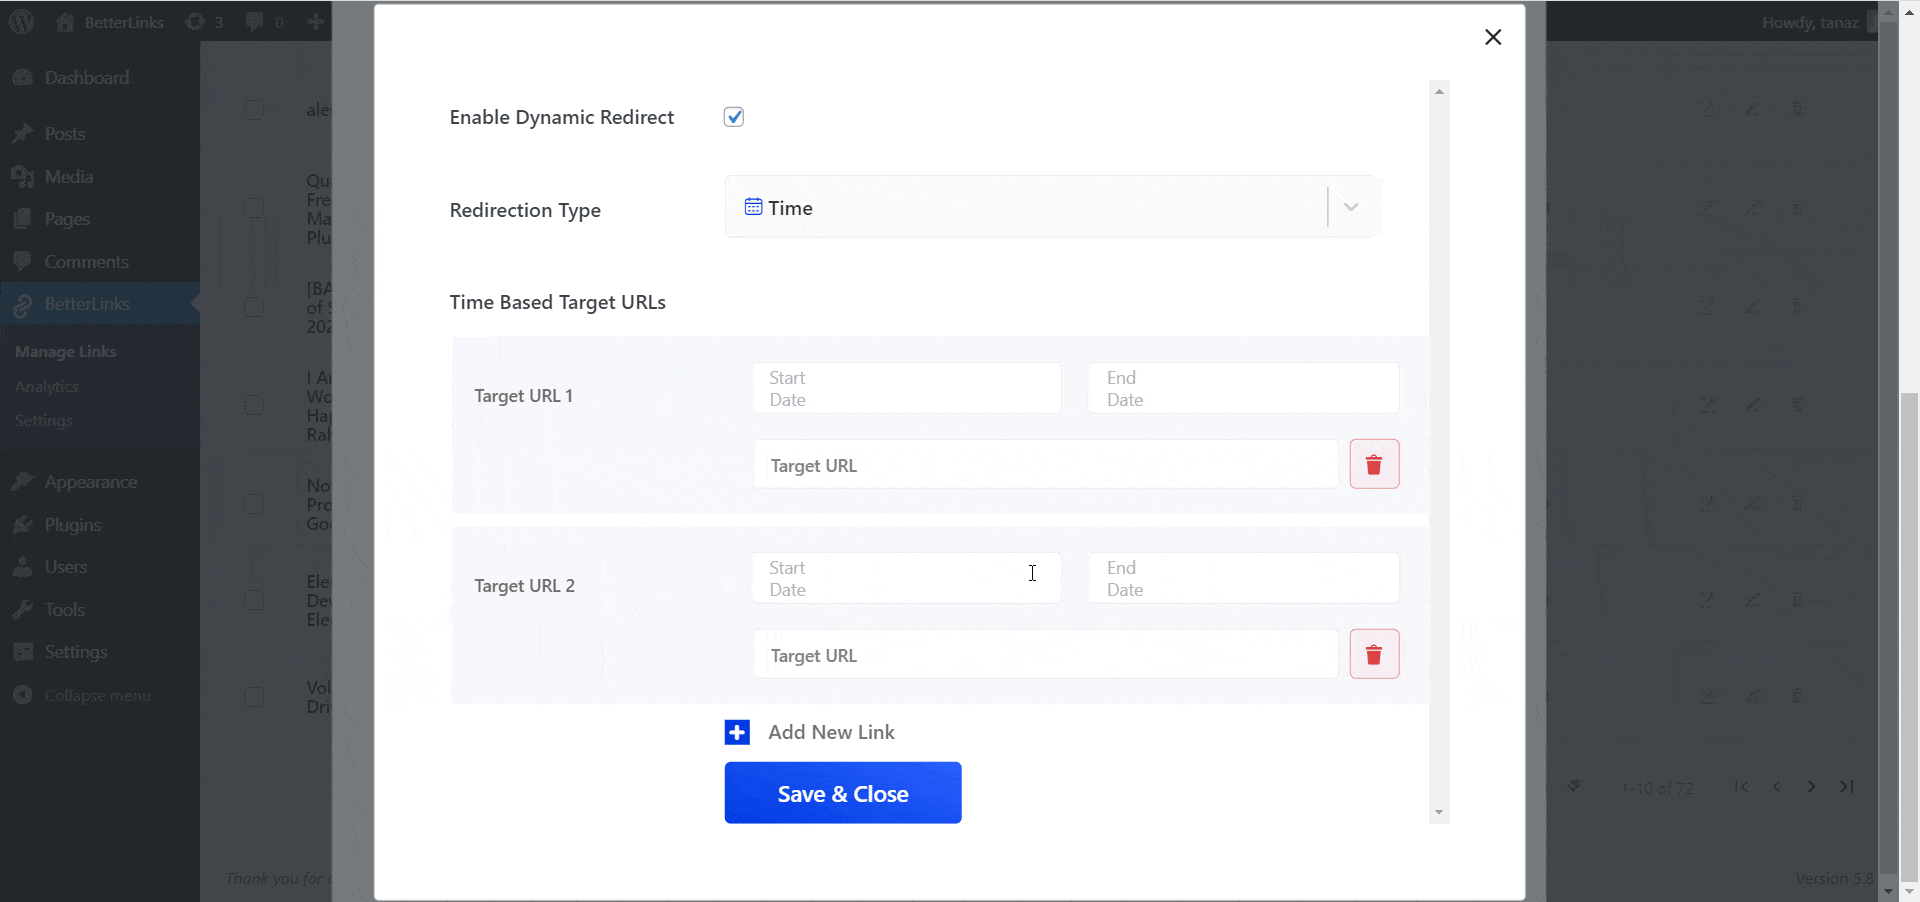Check the topmost row checkbox in the links list
Viewport: 1920px width, 902px height.
point(255,110)
